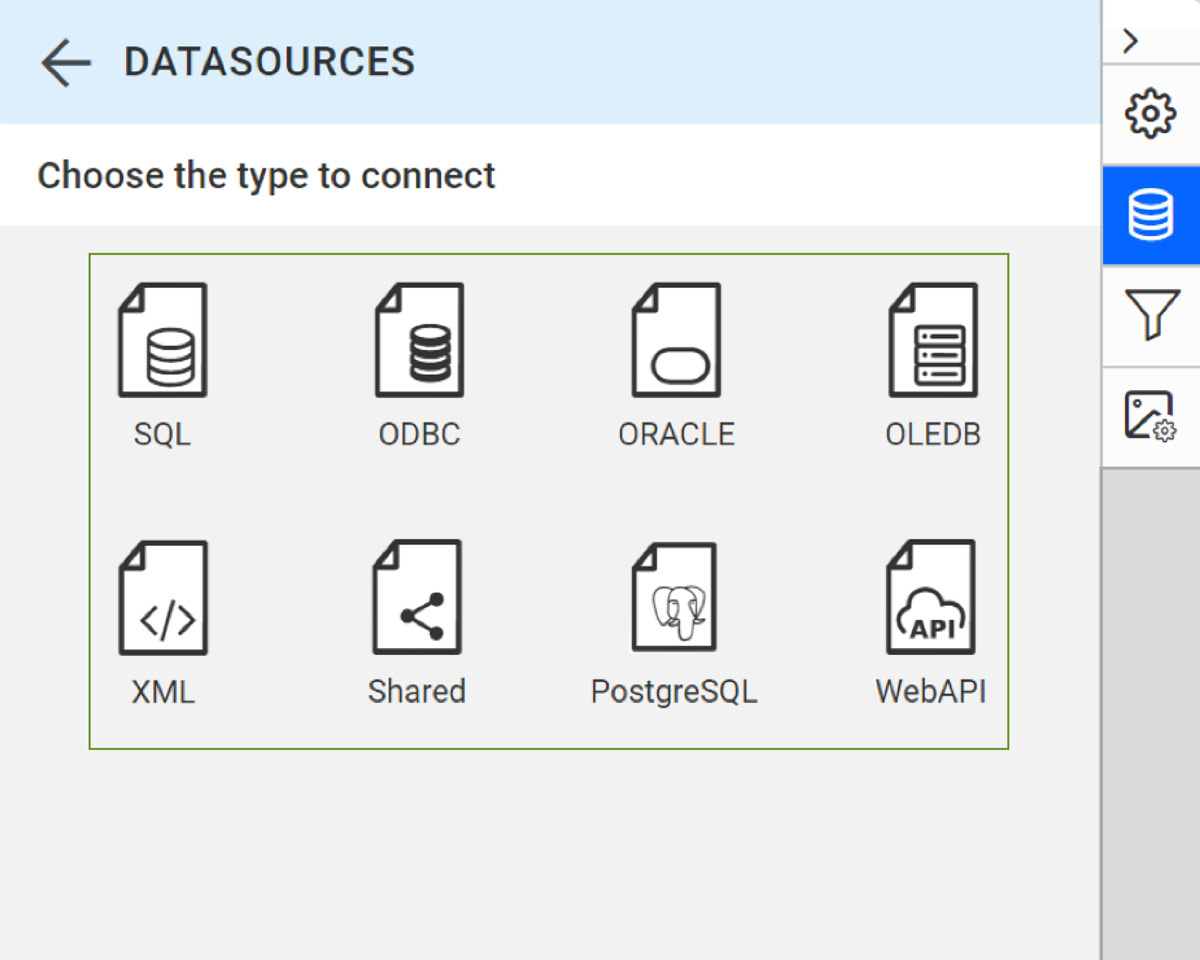The height and width of the screenshot is (960, 1200).
Task: Switch to the database Data tab
Action: click(1150, 215)
